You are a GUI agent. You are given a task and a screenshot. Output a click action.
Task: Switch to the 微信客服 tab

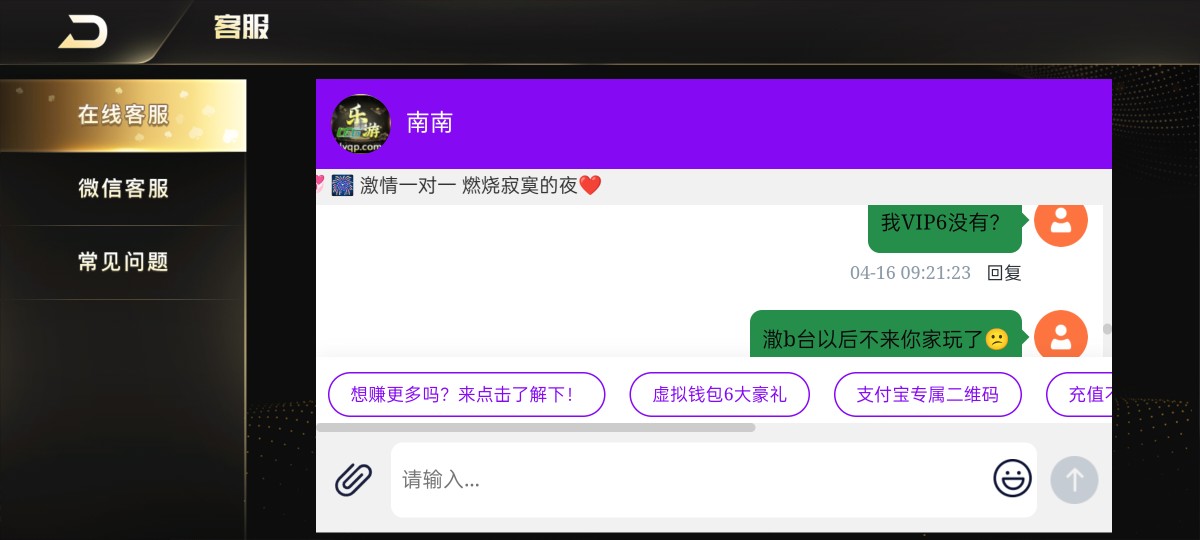click(123, 188)
